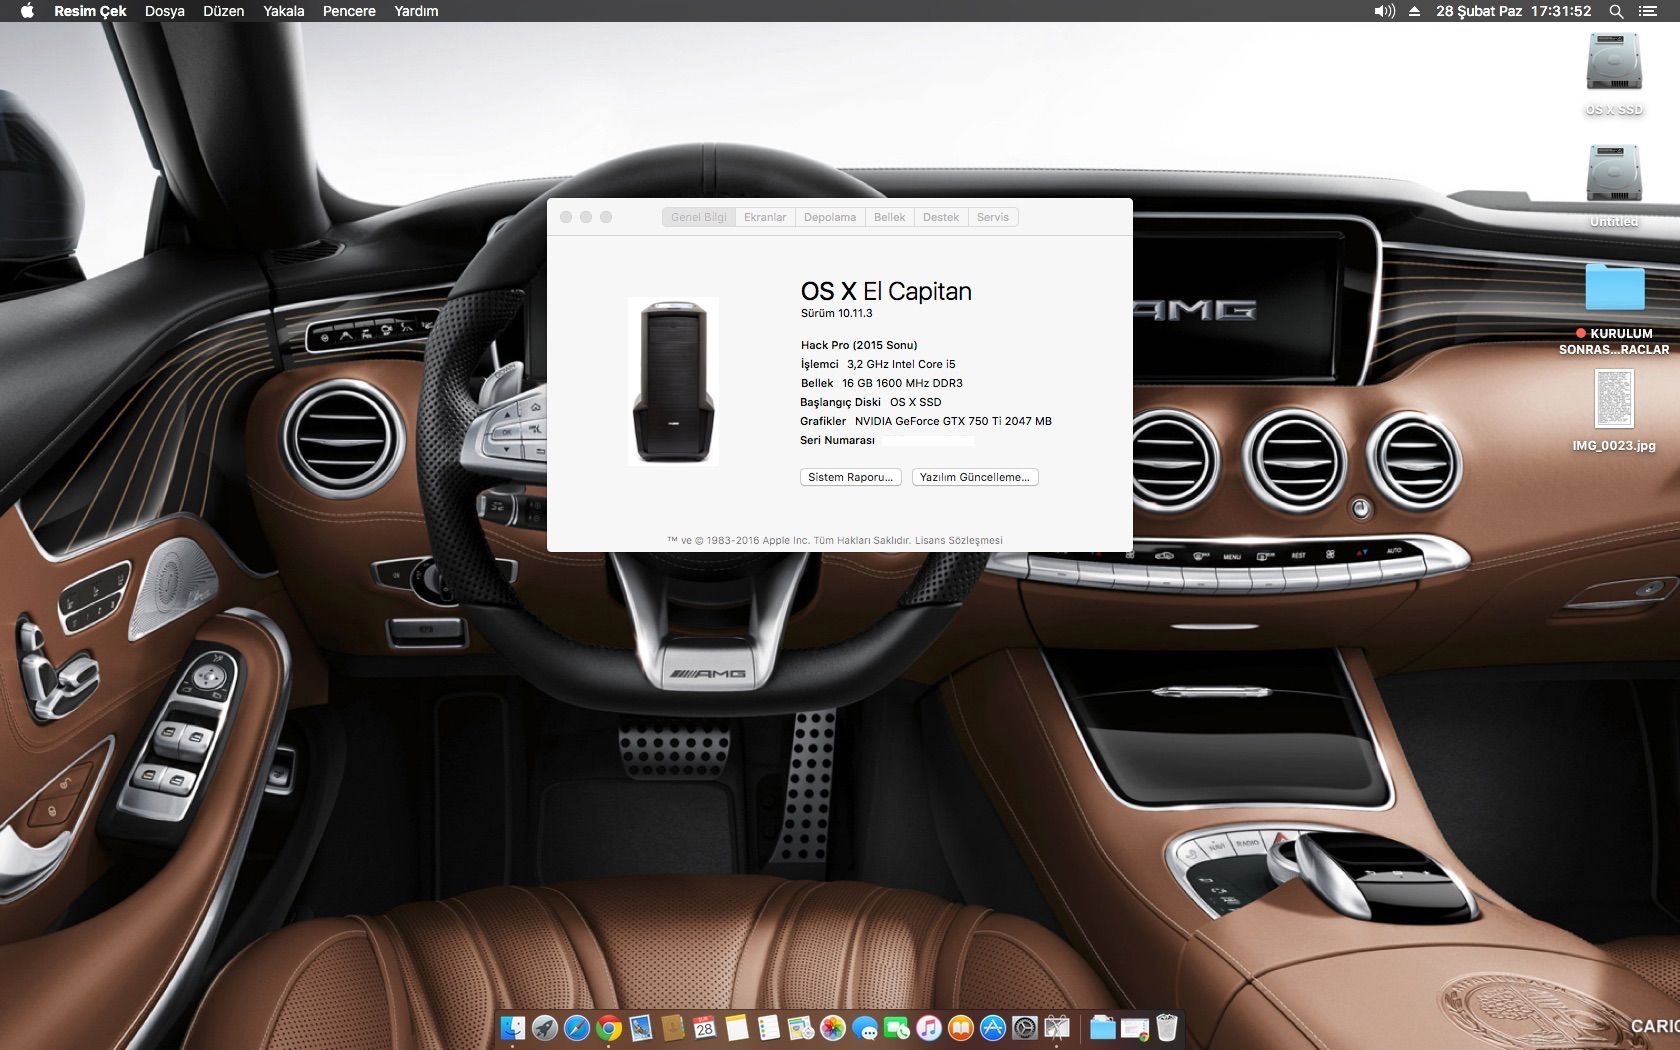The image size is (1680, 1050).
Task: Click the 3,2 GHz Intel Core i5 value
Action: pyautogui.click(x=901, y=364)
